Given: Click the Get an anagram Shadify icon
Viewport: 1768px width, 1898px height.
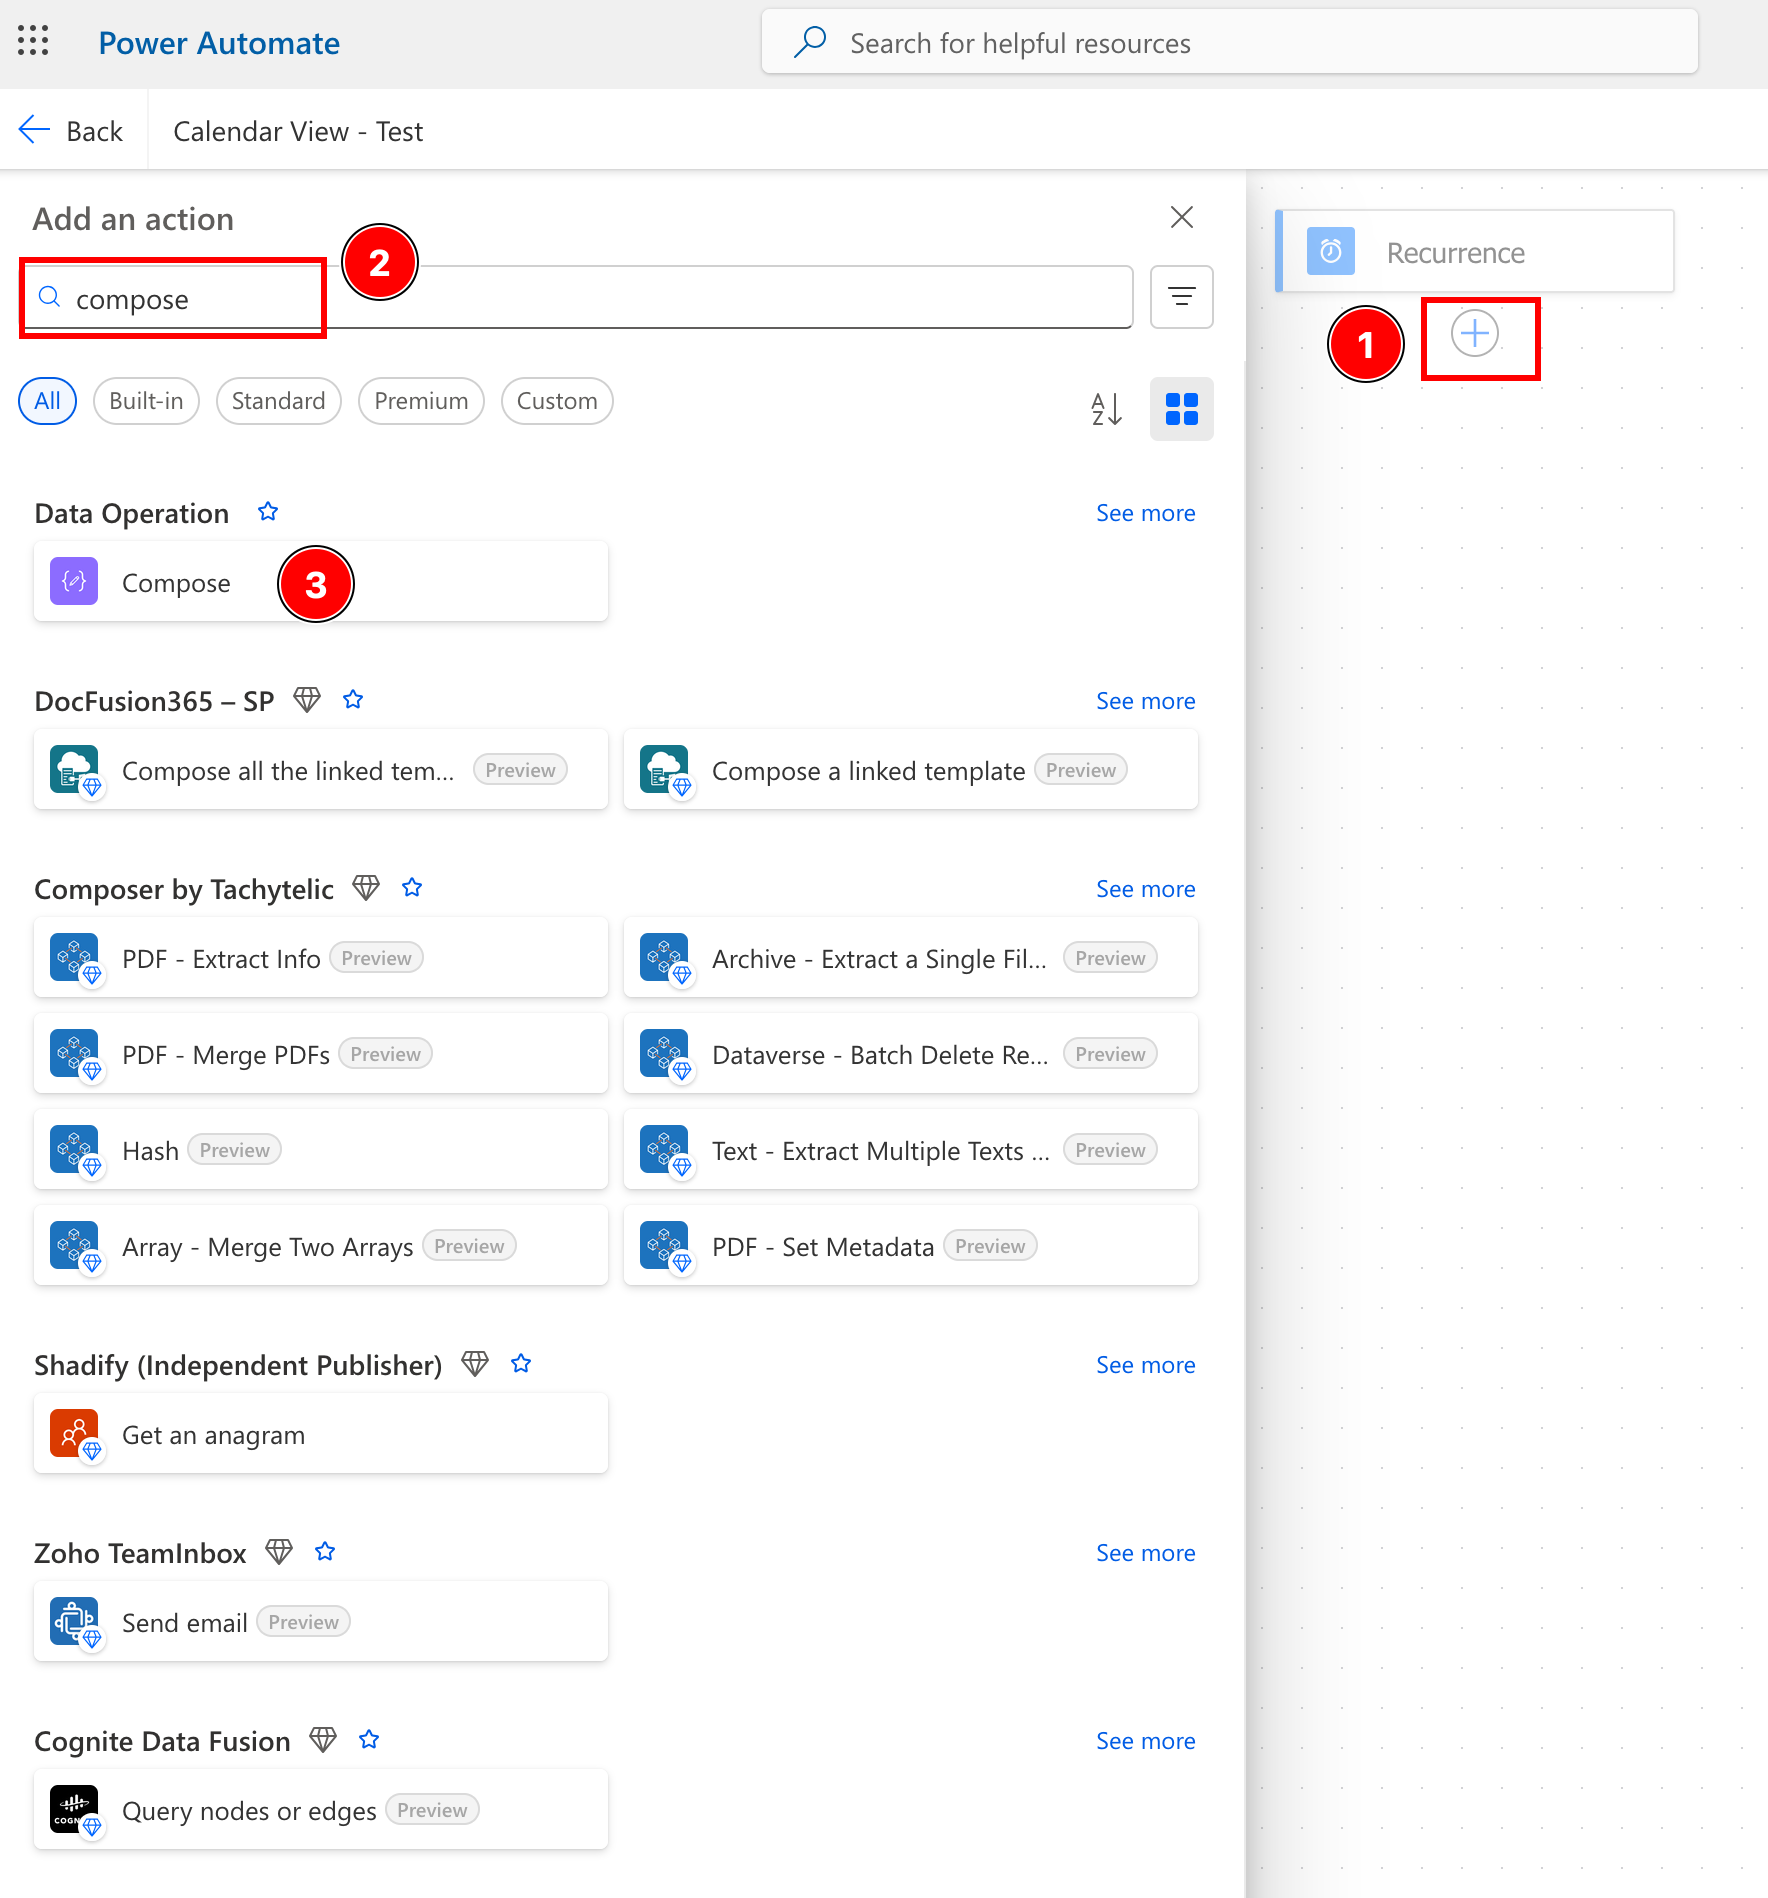Looking at the screenshot, I should pos(74,1433).
